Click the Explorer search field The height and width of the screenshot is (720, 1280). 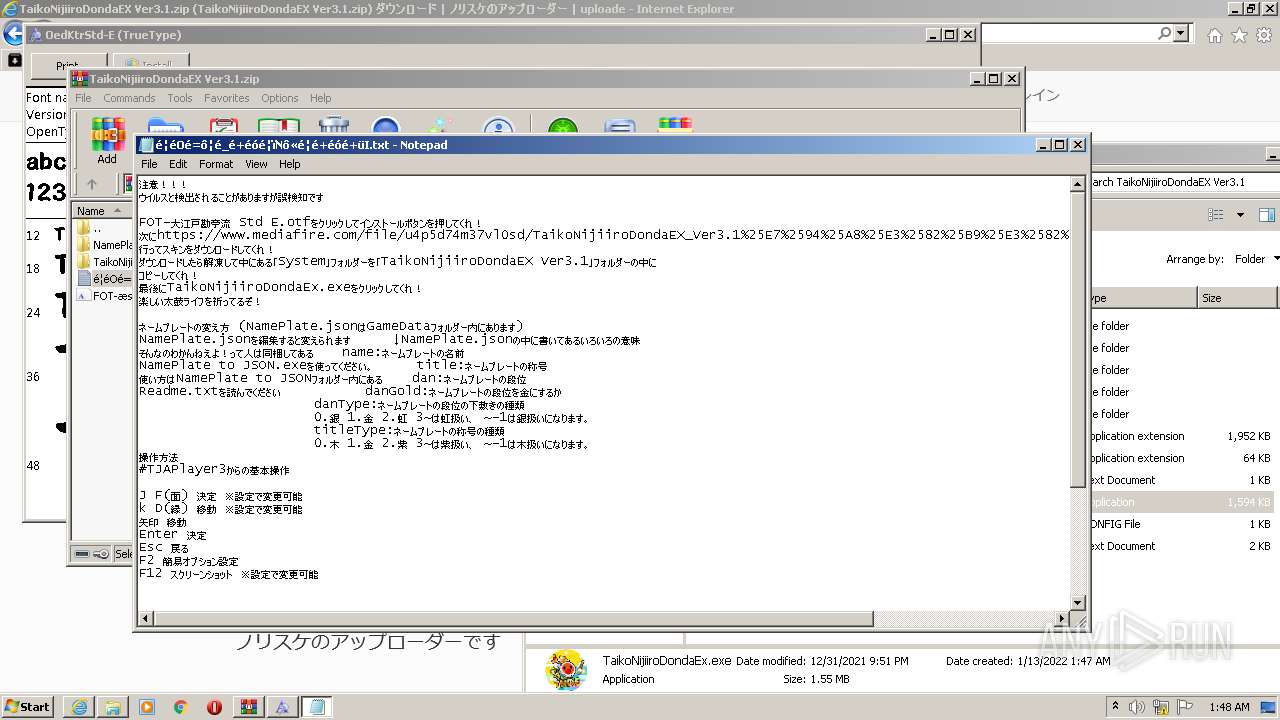1184,182
